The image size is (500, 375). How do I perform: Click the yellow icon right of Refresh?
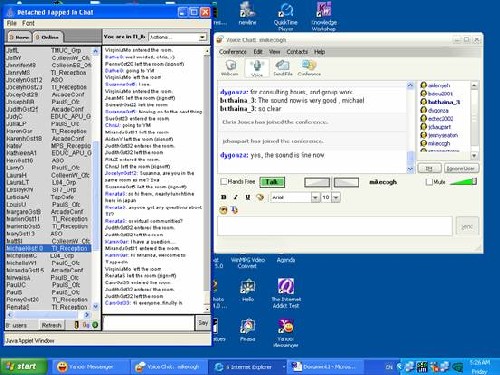pos(77,325)
